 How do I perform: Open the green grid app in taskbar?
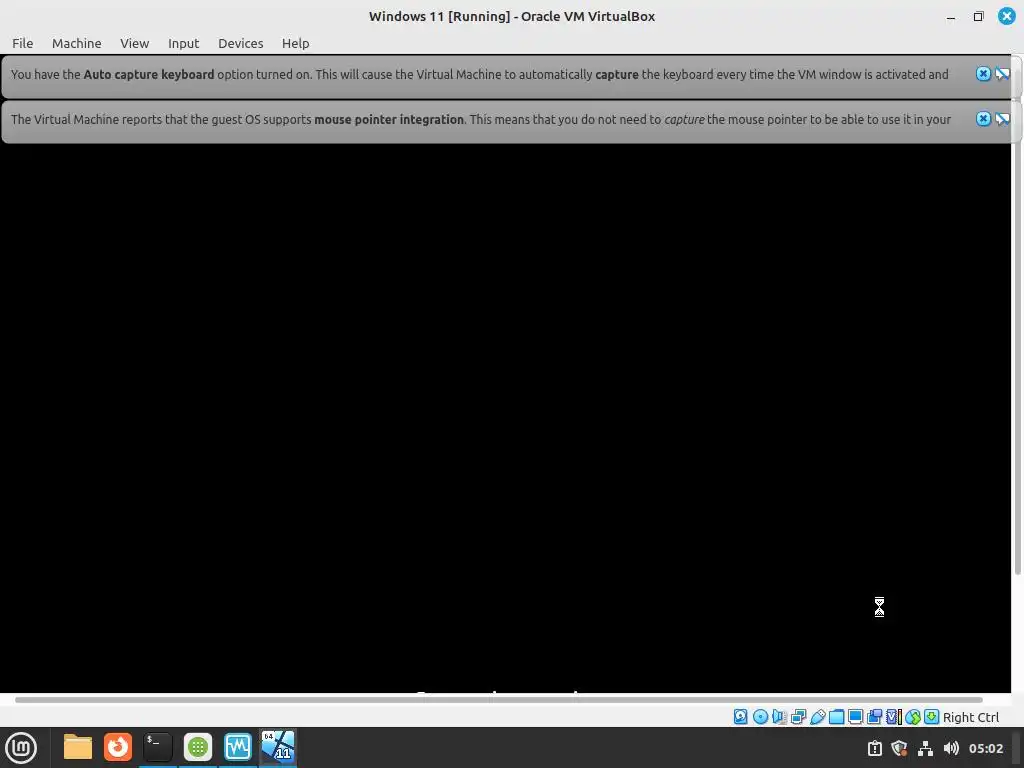[x=198, y=747]
